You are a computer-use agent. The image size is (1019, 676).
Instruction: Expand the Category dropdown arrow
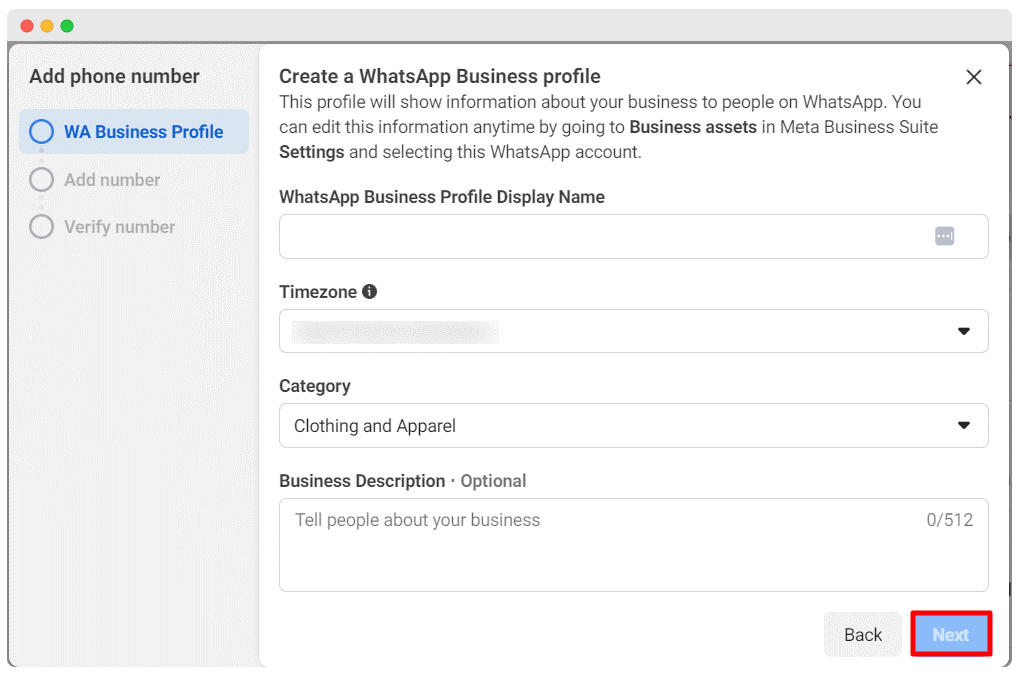pos(963,425)
